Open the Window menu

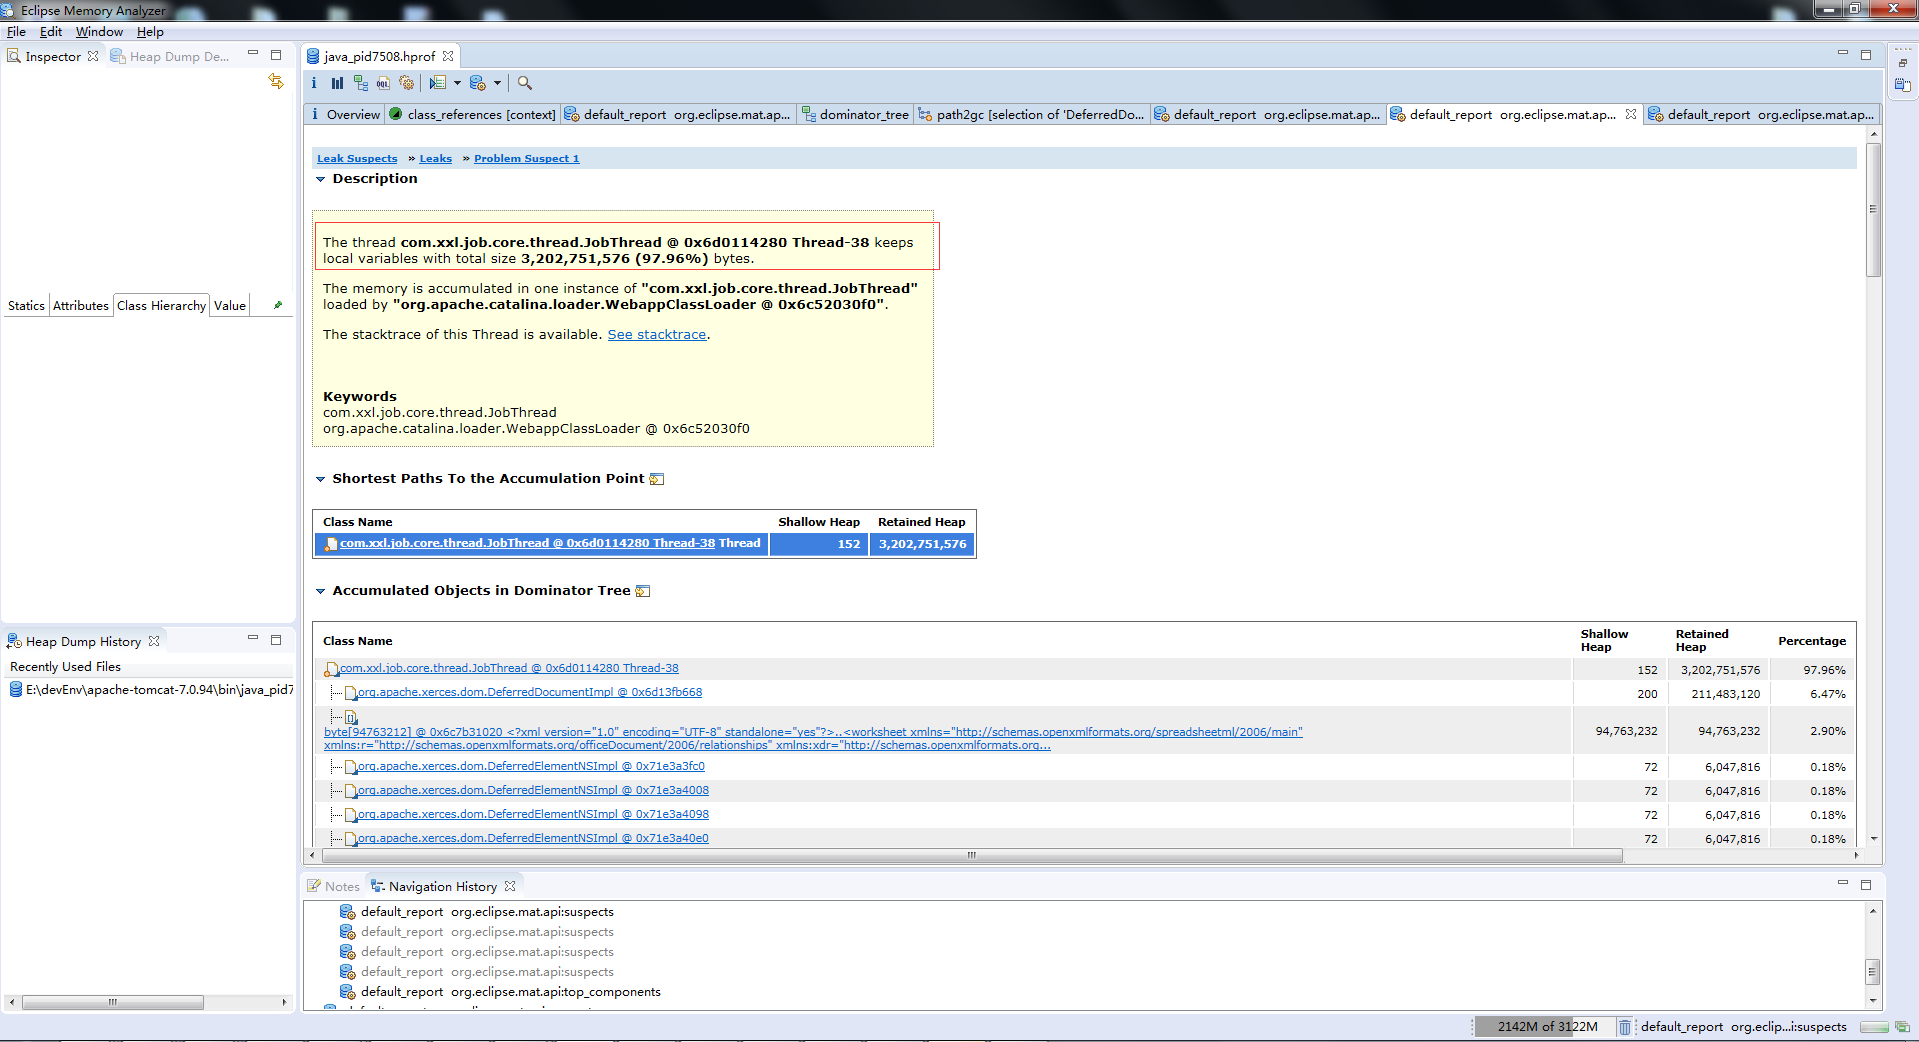pos(99,31)
